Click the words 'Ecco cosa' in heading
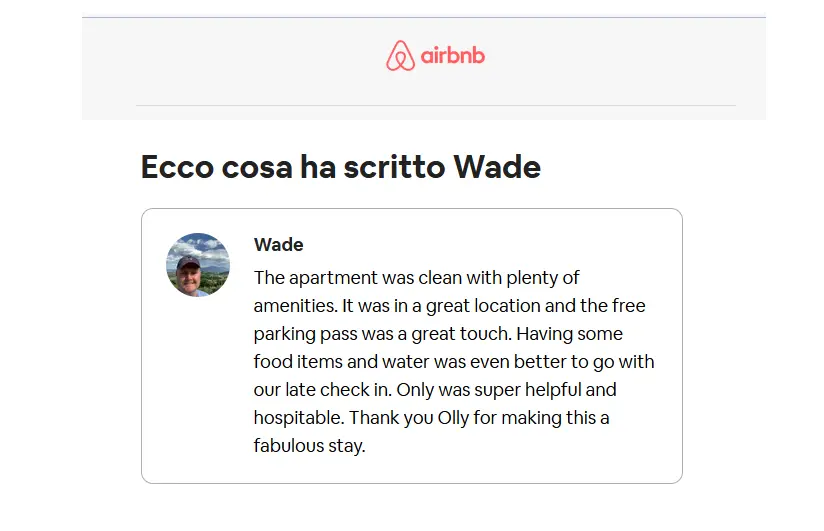 click(x=217, y=167)
